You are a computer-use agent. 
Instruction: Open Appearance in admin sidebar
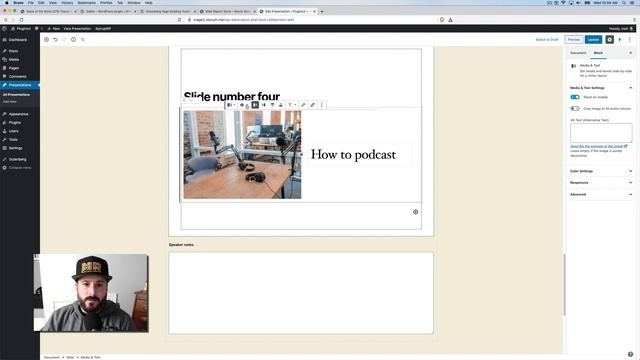(18, 114)
